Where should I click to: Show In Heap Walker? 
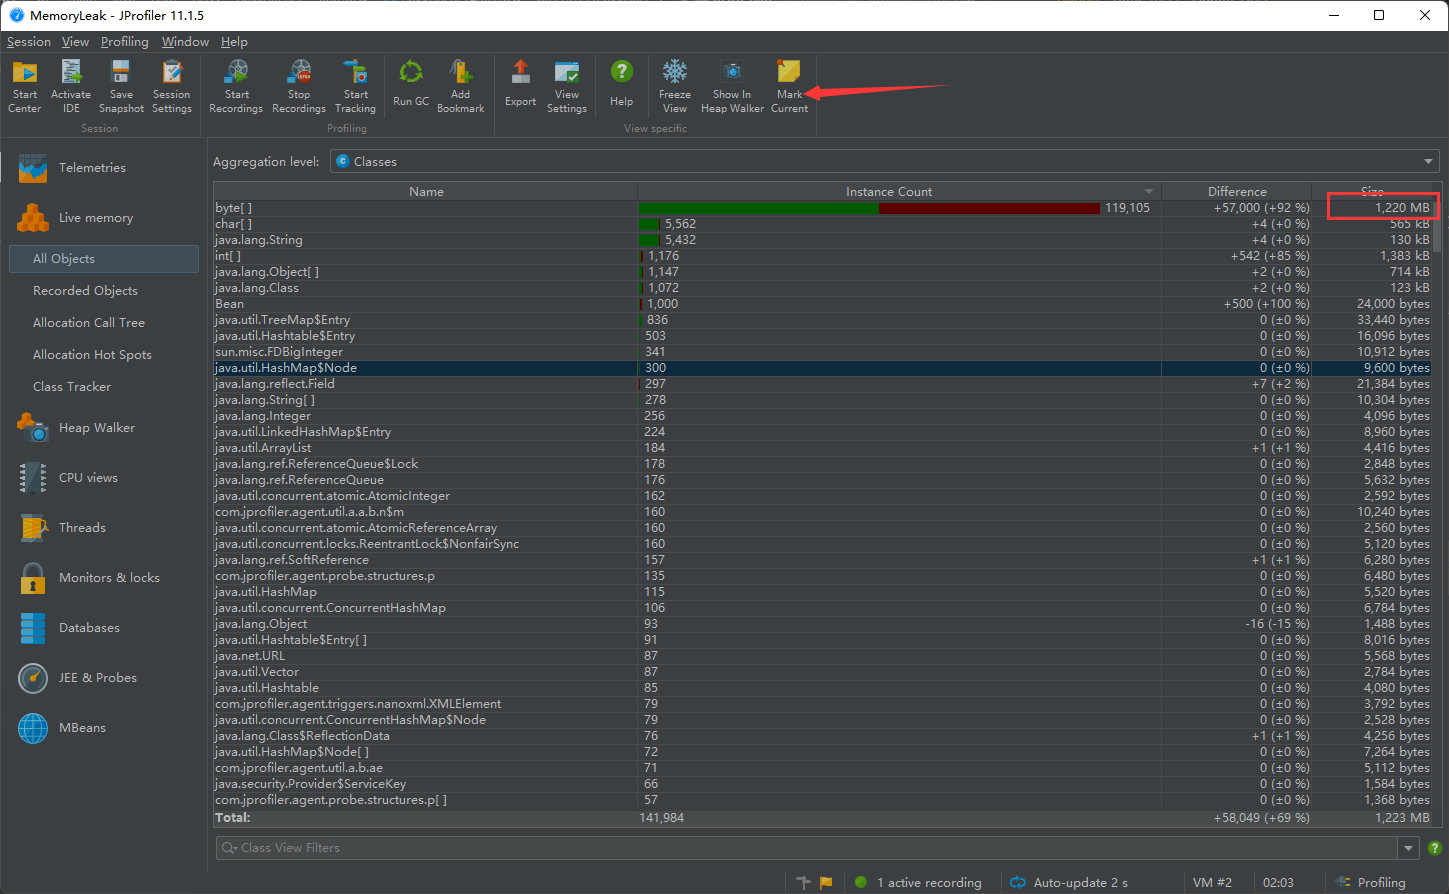point(732,86)
